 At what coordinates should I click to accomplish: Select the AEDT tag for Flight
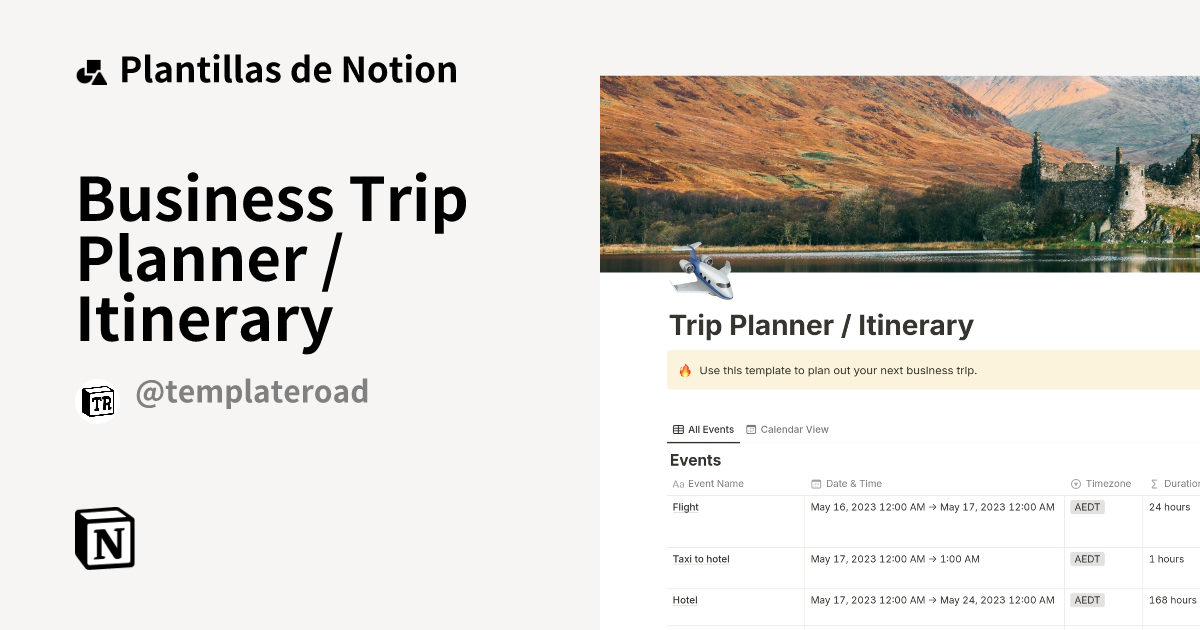pos(1087,507)
